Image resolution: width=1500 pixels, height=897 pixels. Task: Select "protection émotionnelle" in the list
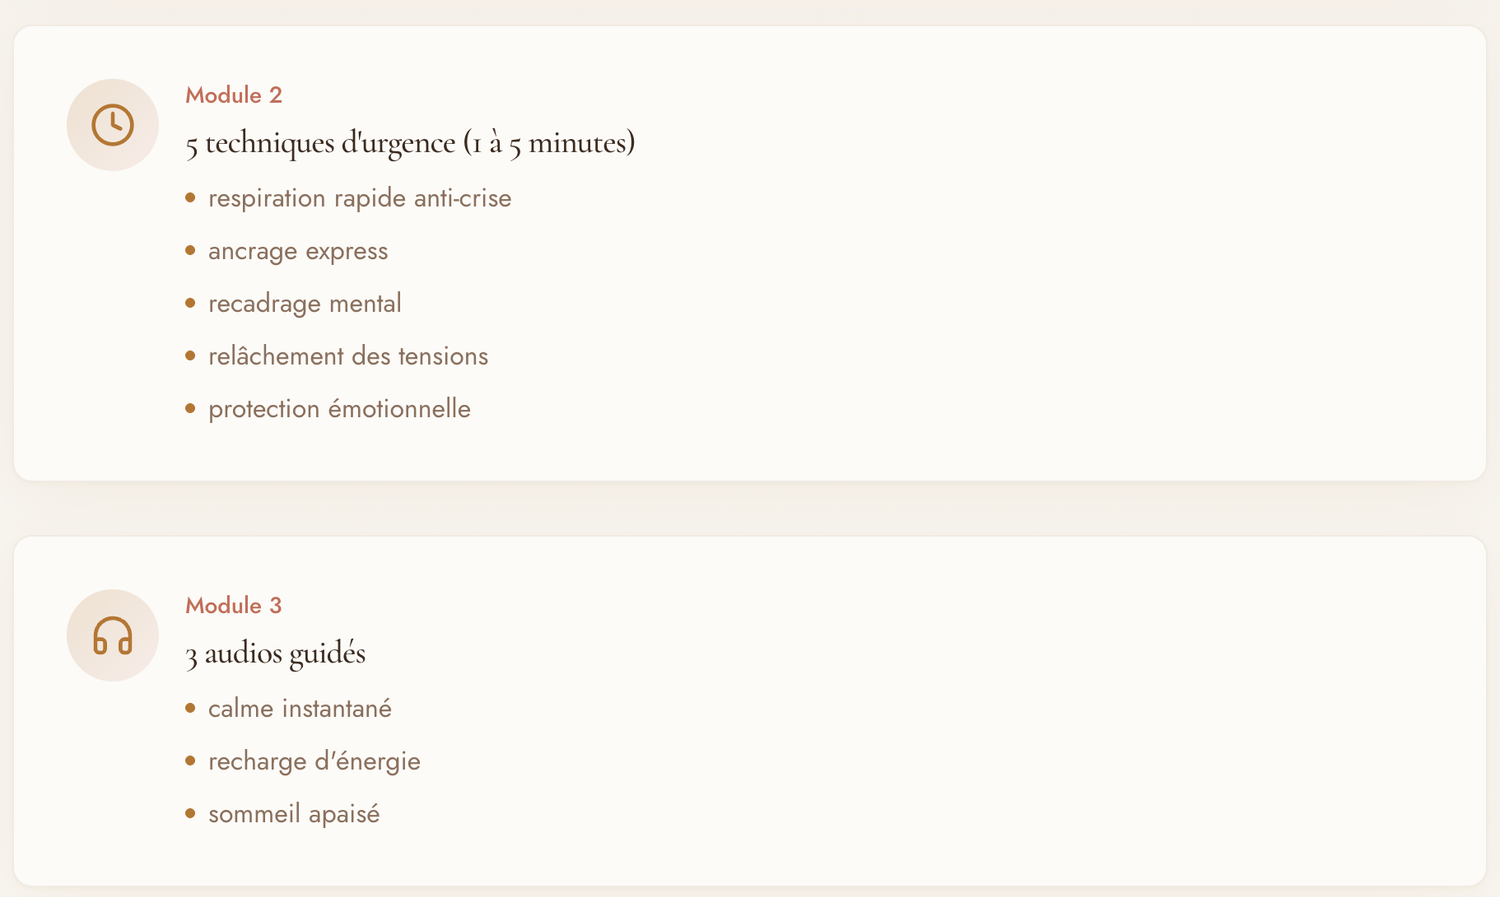(339, 409)
